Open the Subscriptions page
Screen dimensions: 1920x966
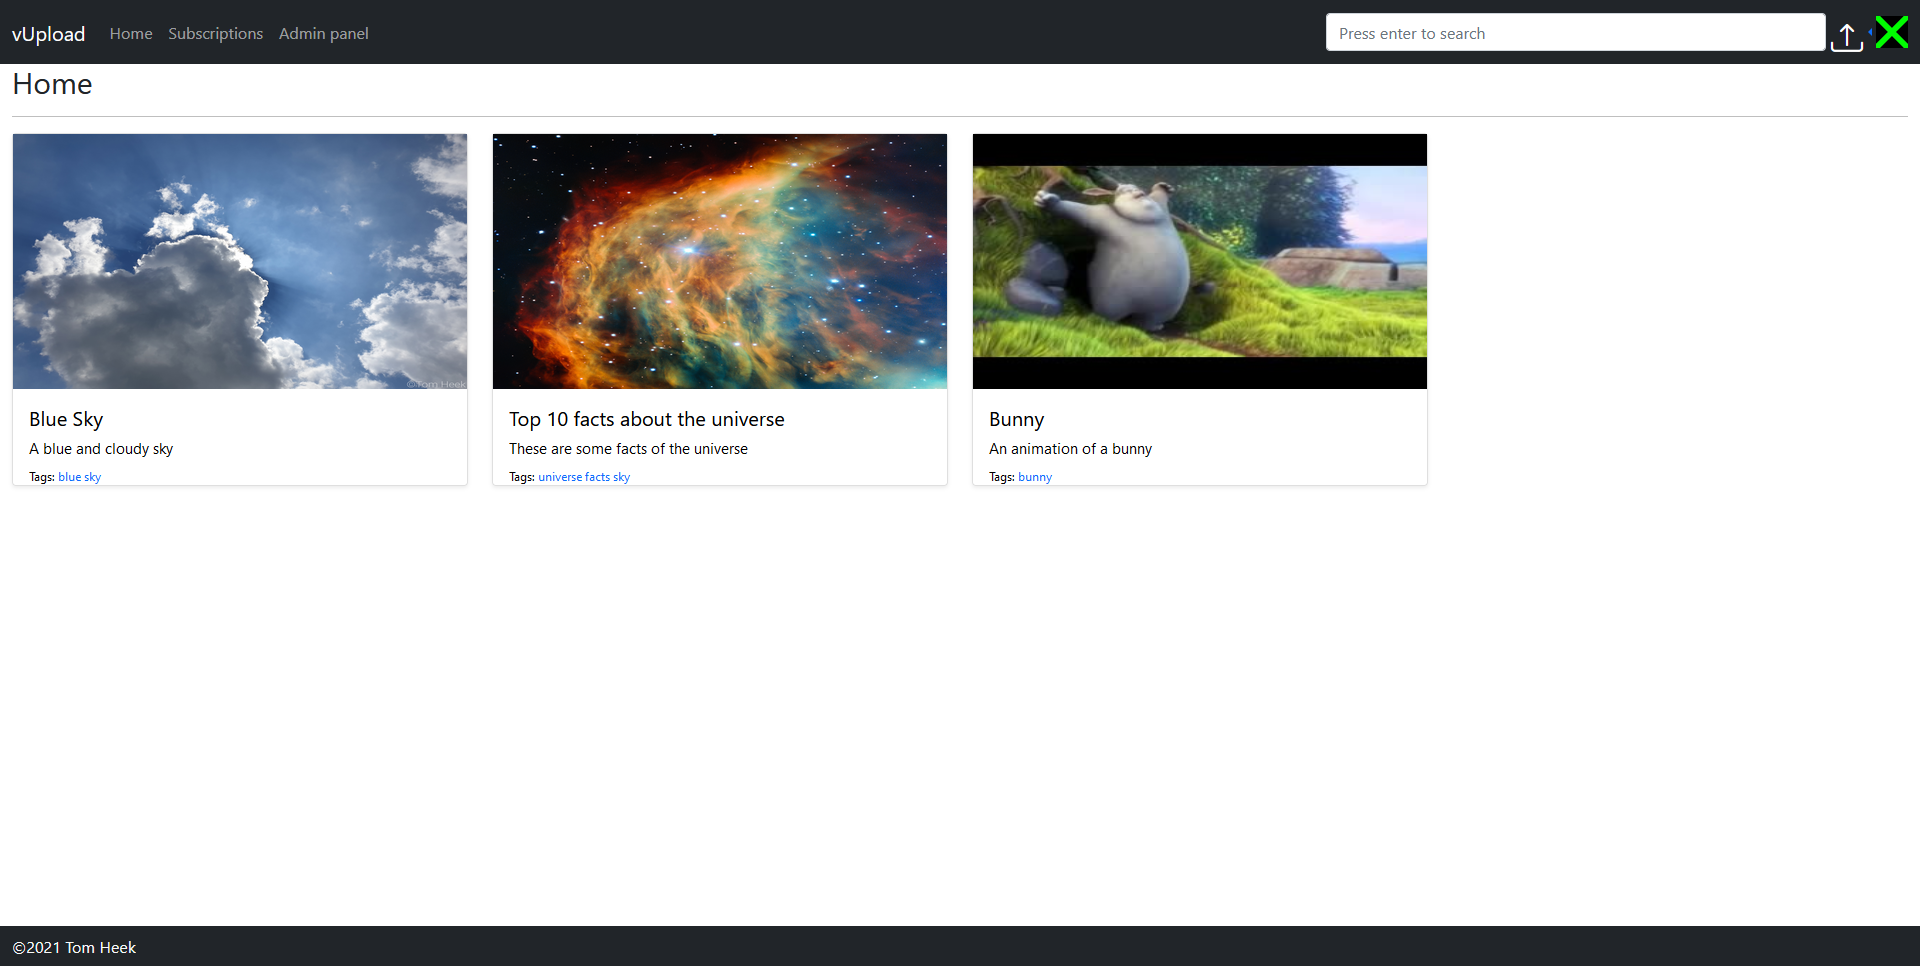pos(215,34)
